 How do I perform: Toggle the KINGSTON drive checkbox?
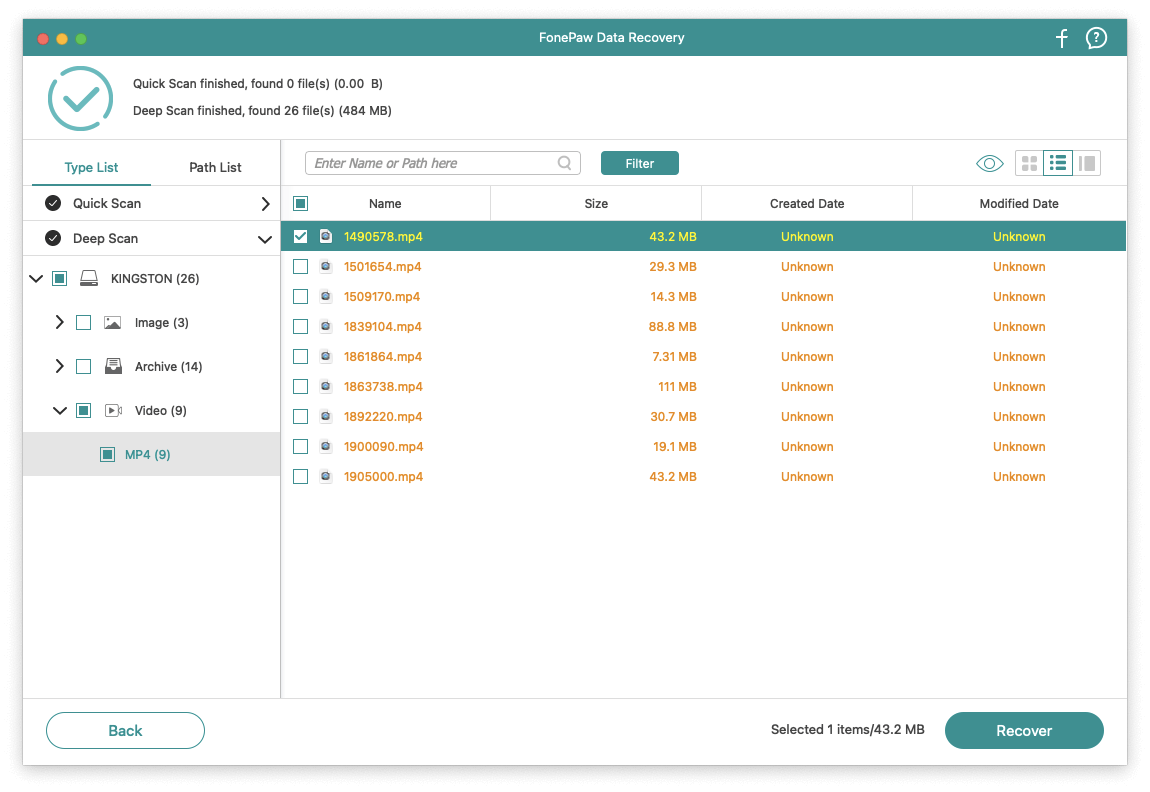(60, 279)
